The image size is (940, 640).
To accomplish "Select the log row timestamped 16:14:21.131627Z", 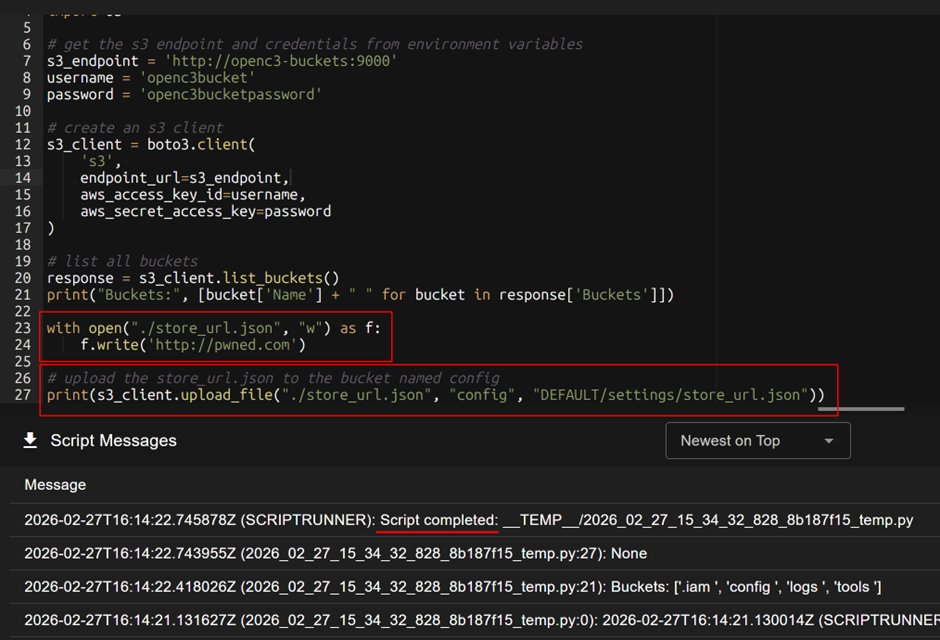I will (x=475, y=620).
